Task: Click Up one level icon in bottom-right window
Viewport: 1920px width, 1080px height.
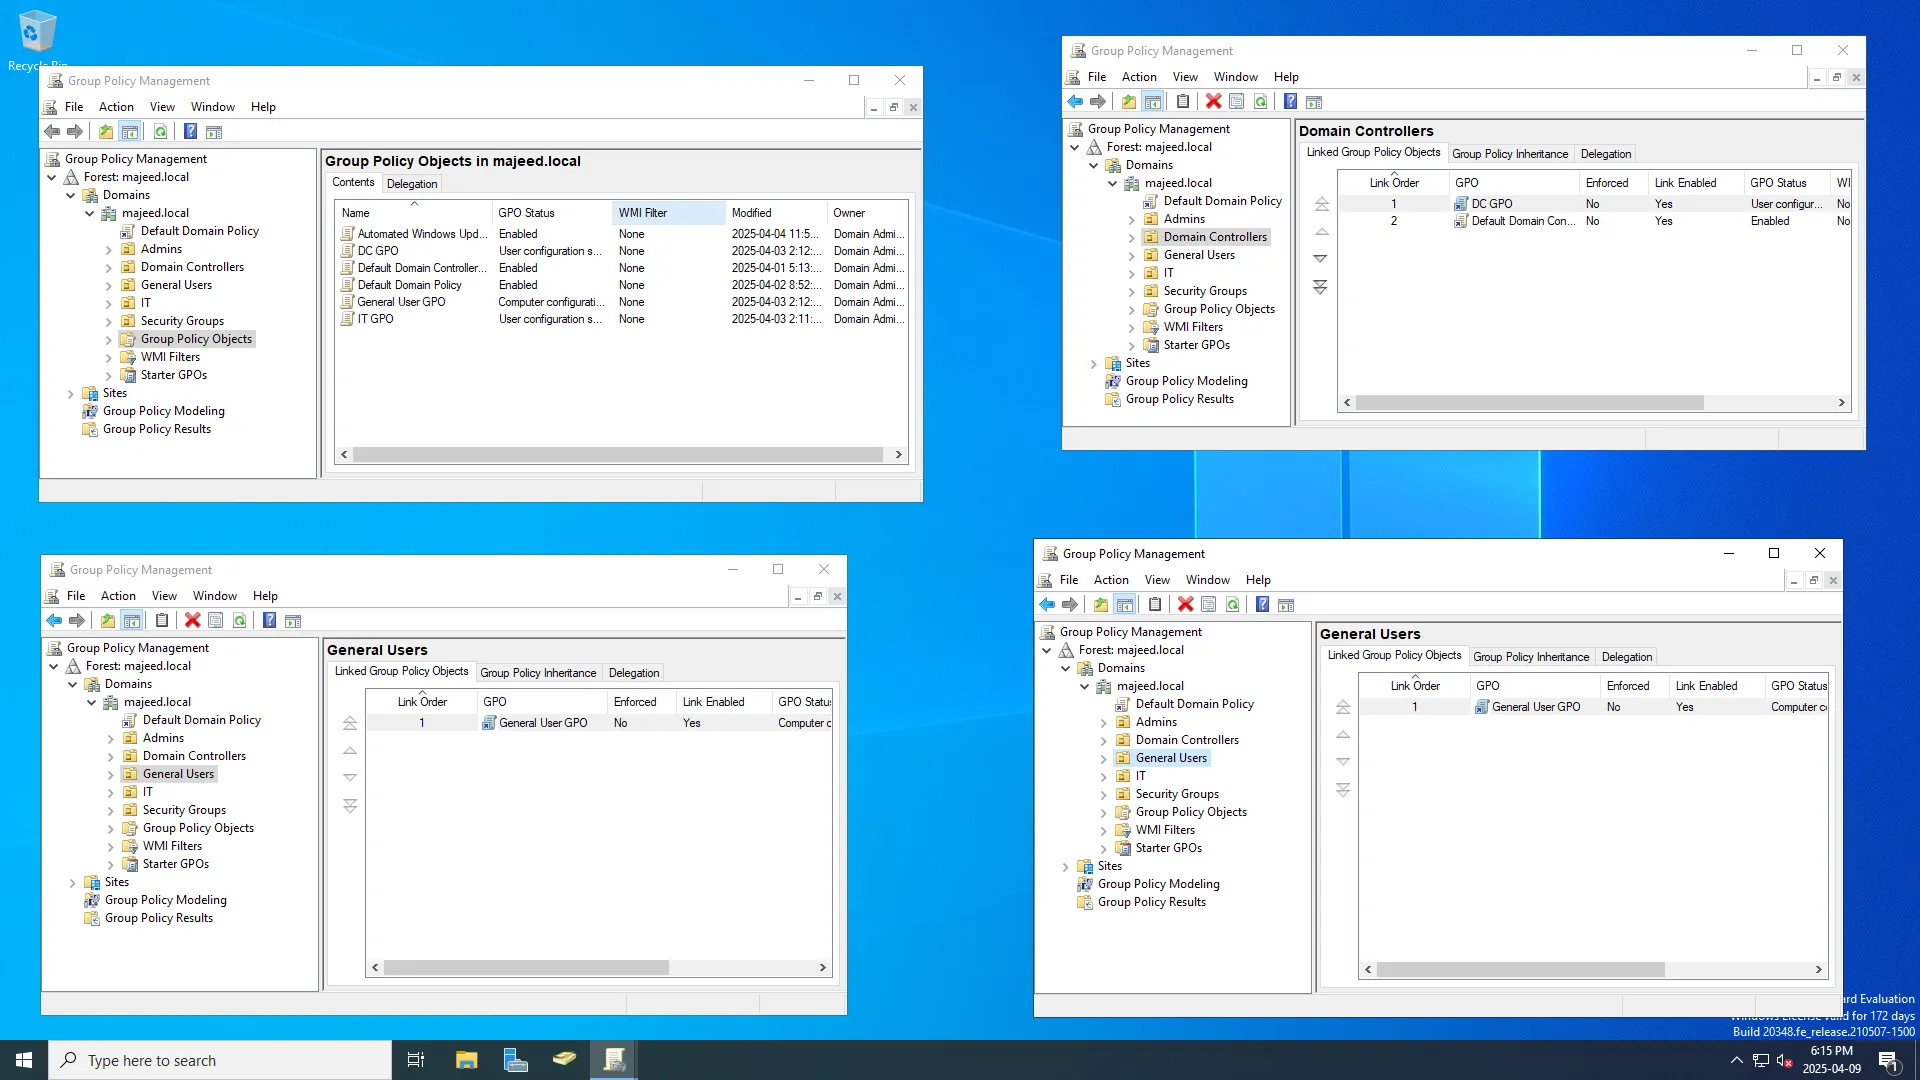Action: pos(1101,605)
